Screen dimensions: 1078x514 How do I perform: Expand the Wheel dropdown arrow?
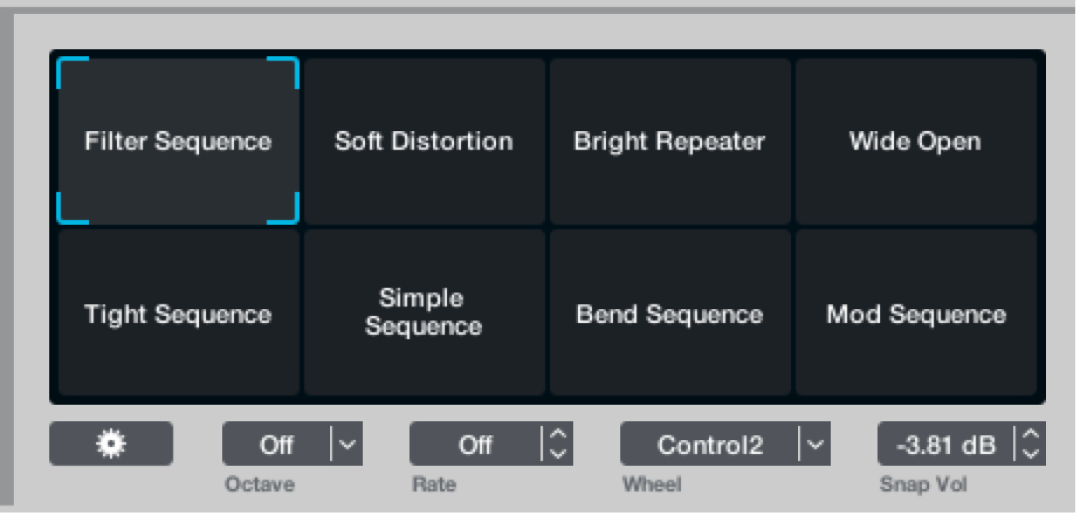815,444
